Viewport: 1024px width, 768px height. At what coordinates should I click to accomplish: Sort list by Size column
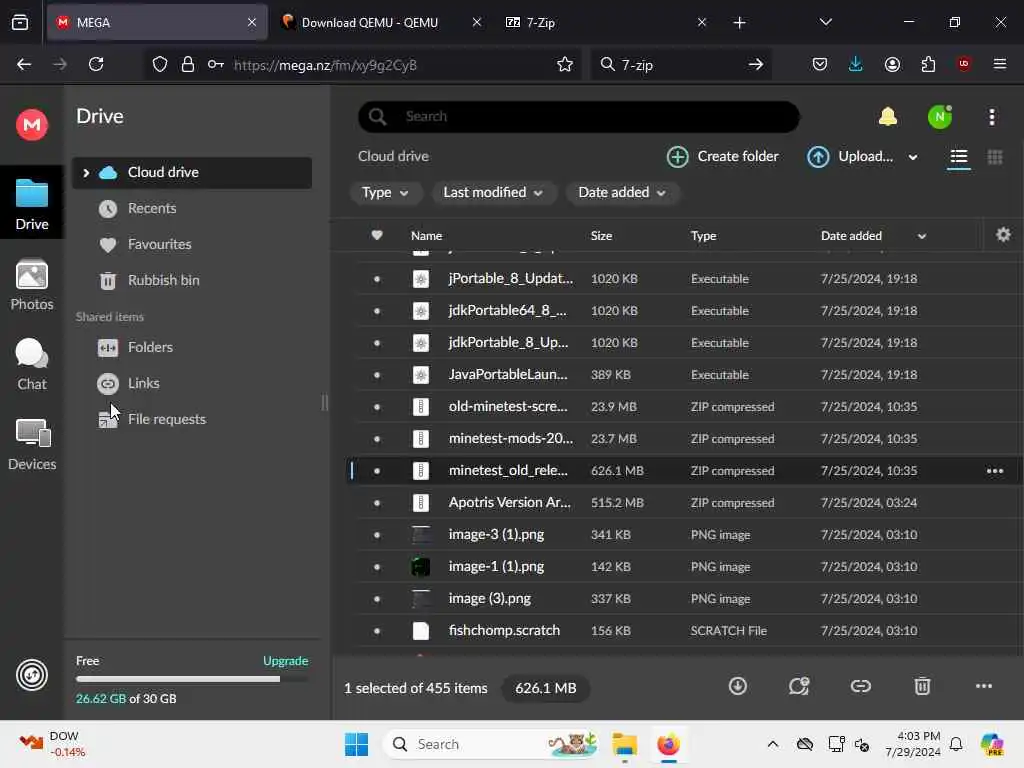tap(601, 236)
